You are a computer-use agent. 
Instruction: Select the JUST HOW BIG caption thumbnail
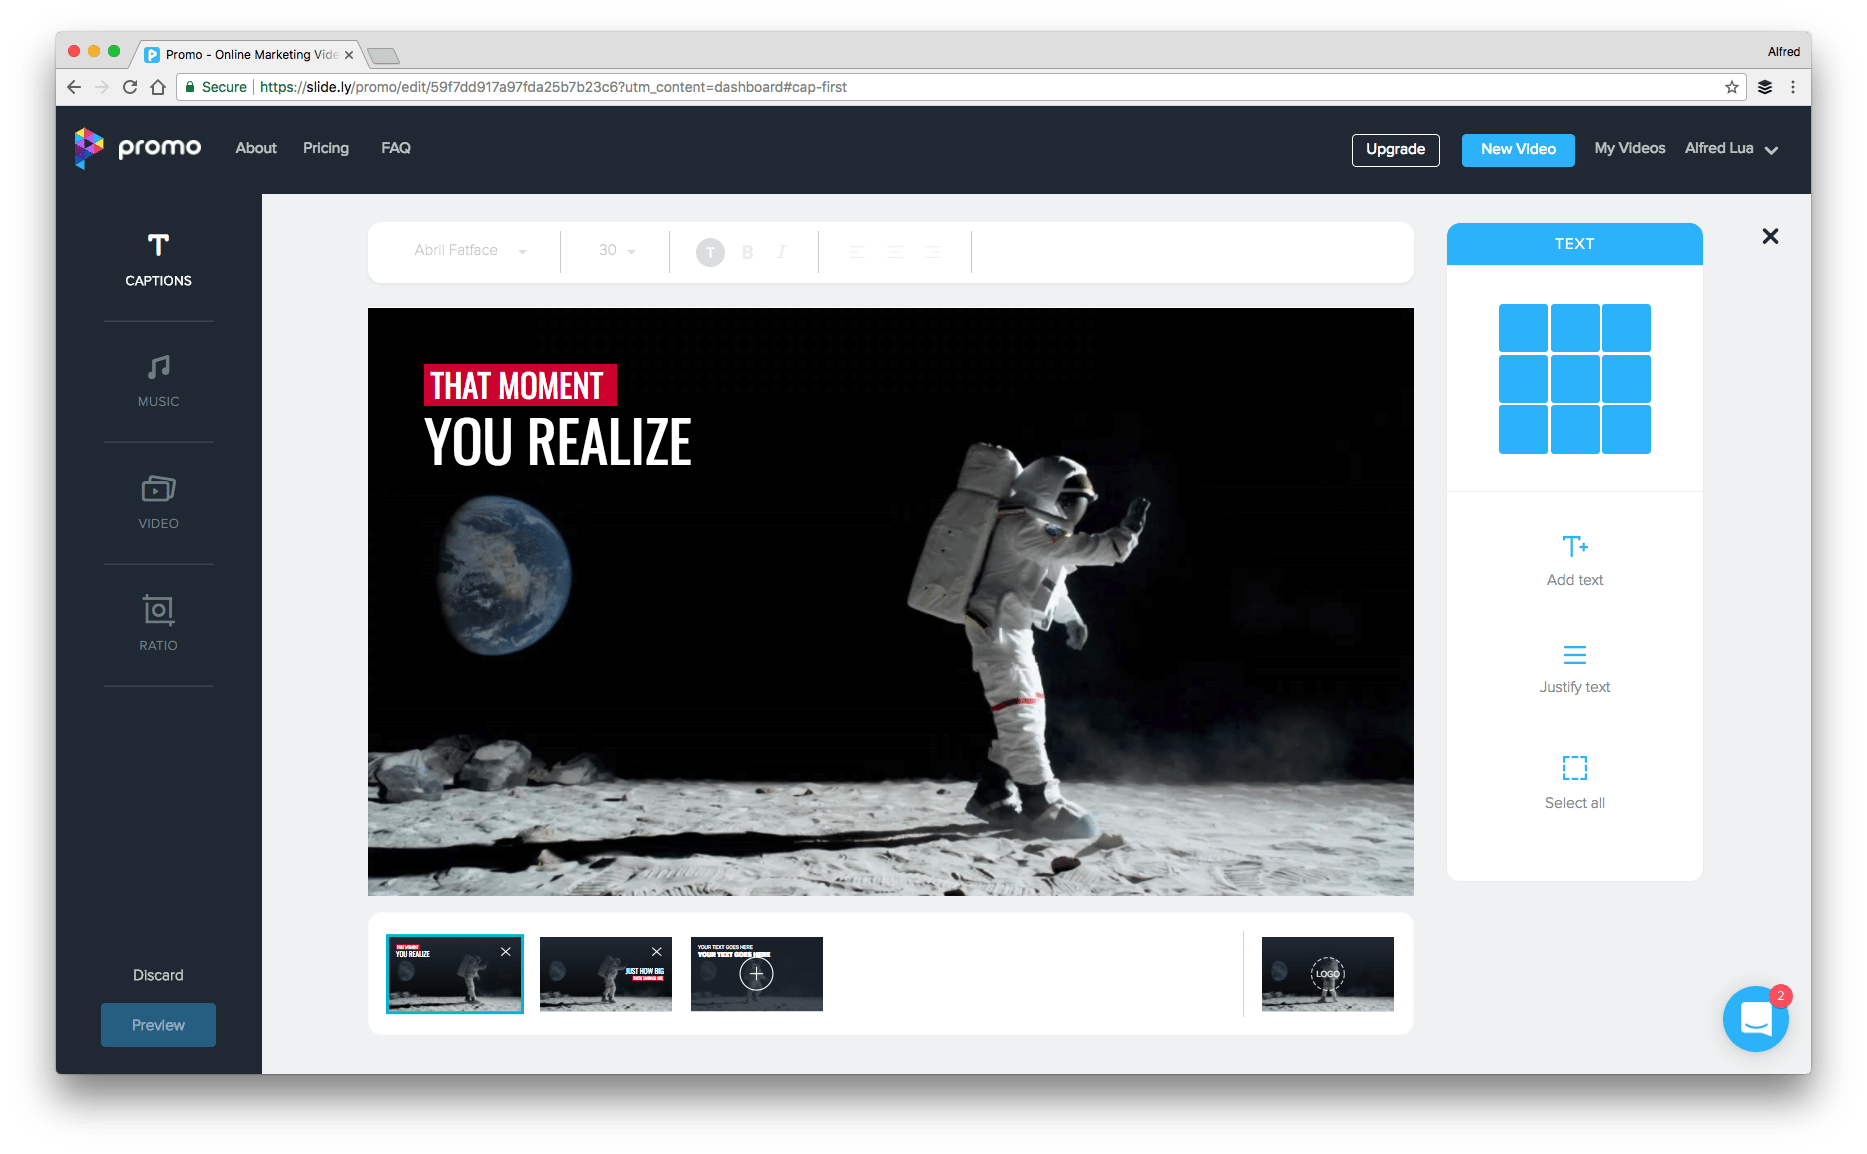605,973
